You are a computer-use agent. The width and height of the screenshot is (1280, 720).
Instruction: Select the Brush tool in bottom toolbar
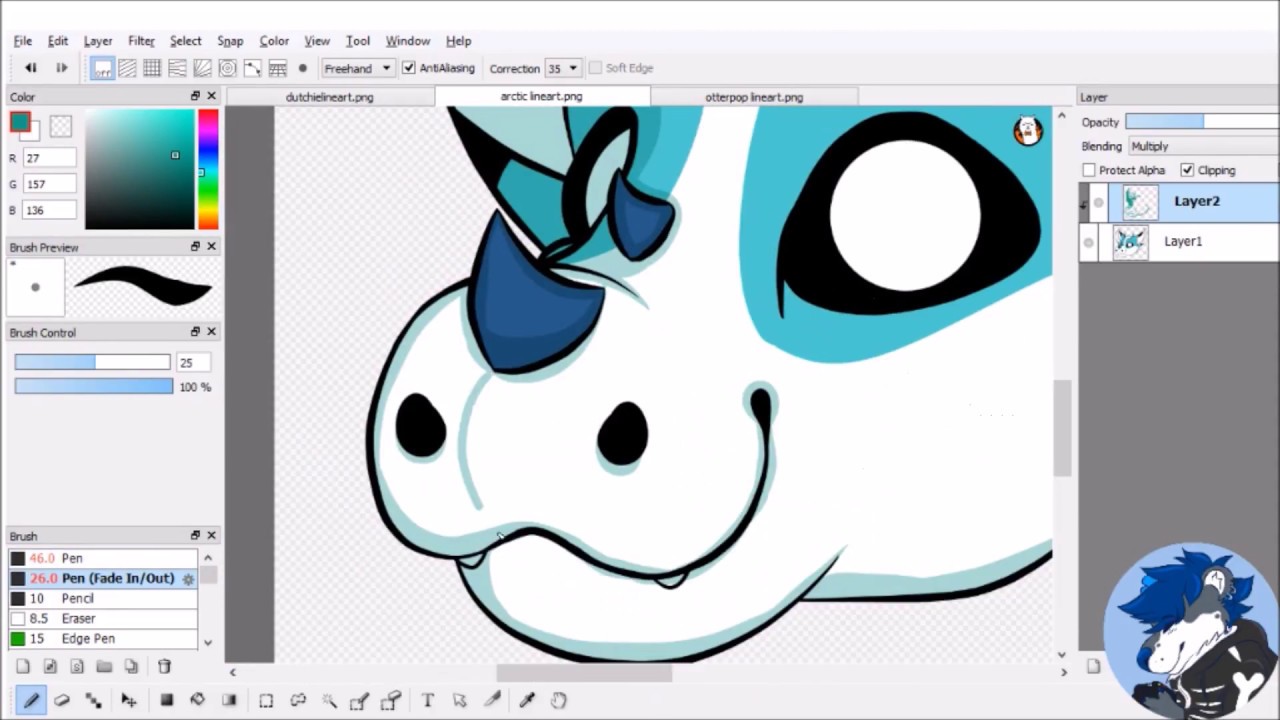31,700
